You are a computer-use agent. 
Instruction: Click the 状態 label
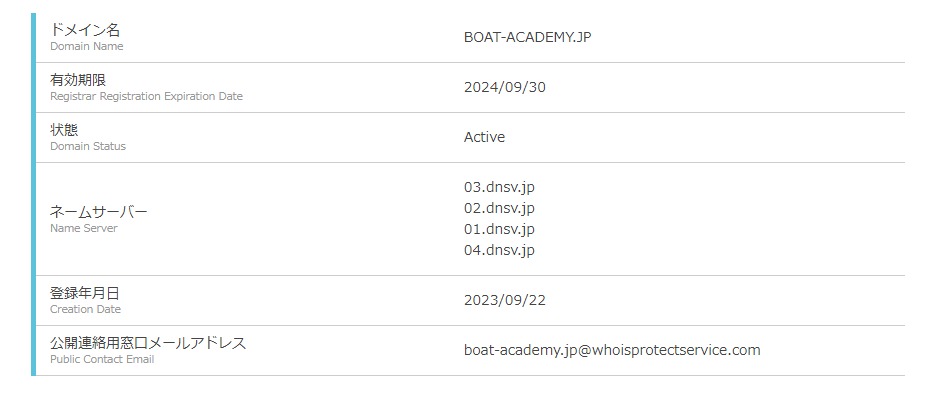click(64, 129)
